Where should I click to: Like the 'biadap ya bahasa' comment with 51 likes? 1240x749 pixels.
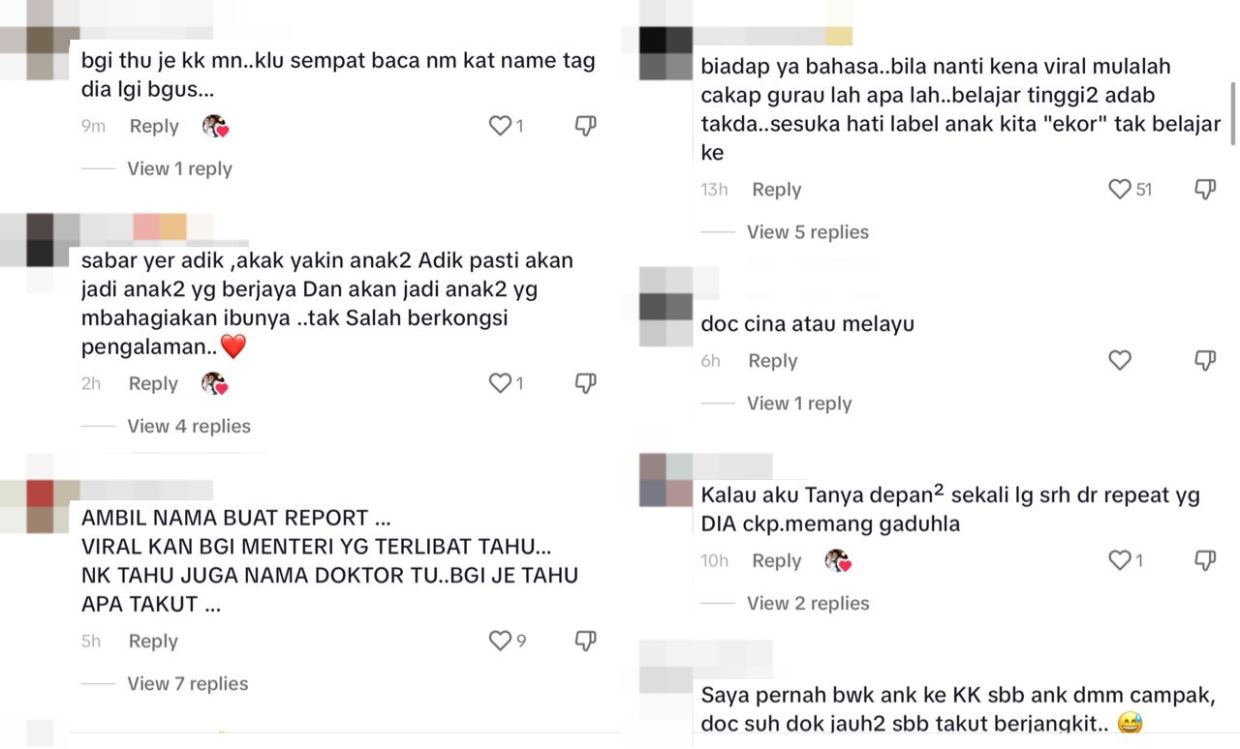coord(1120,189)
